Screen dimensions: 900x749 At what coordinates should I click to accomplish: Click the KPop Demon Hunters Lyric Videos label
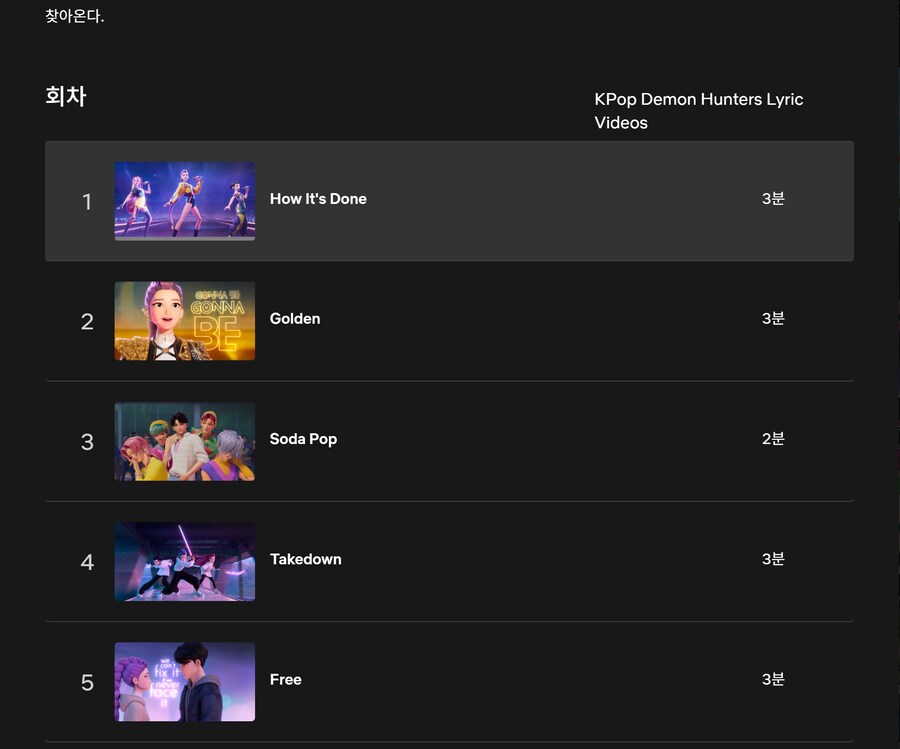(698, 111)
